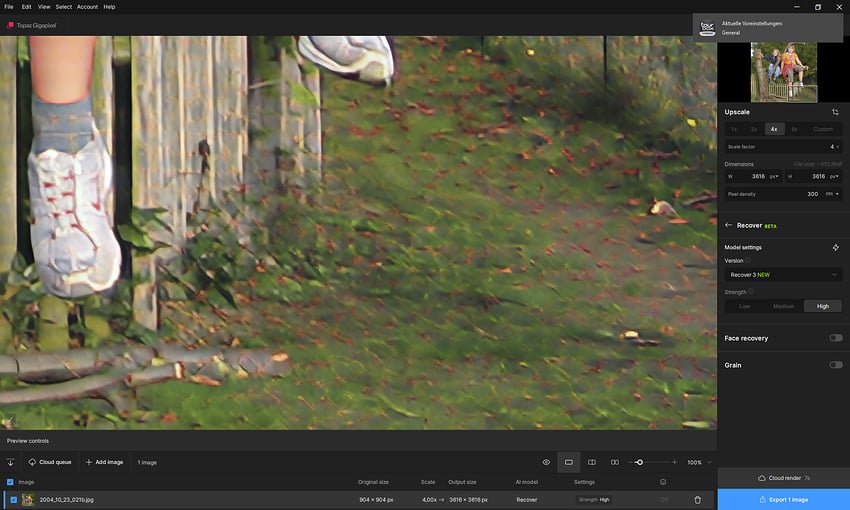Select side-by-side view layout icon

pos(615,462)
